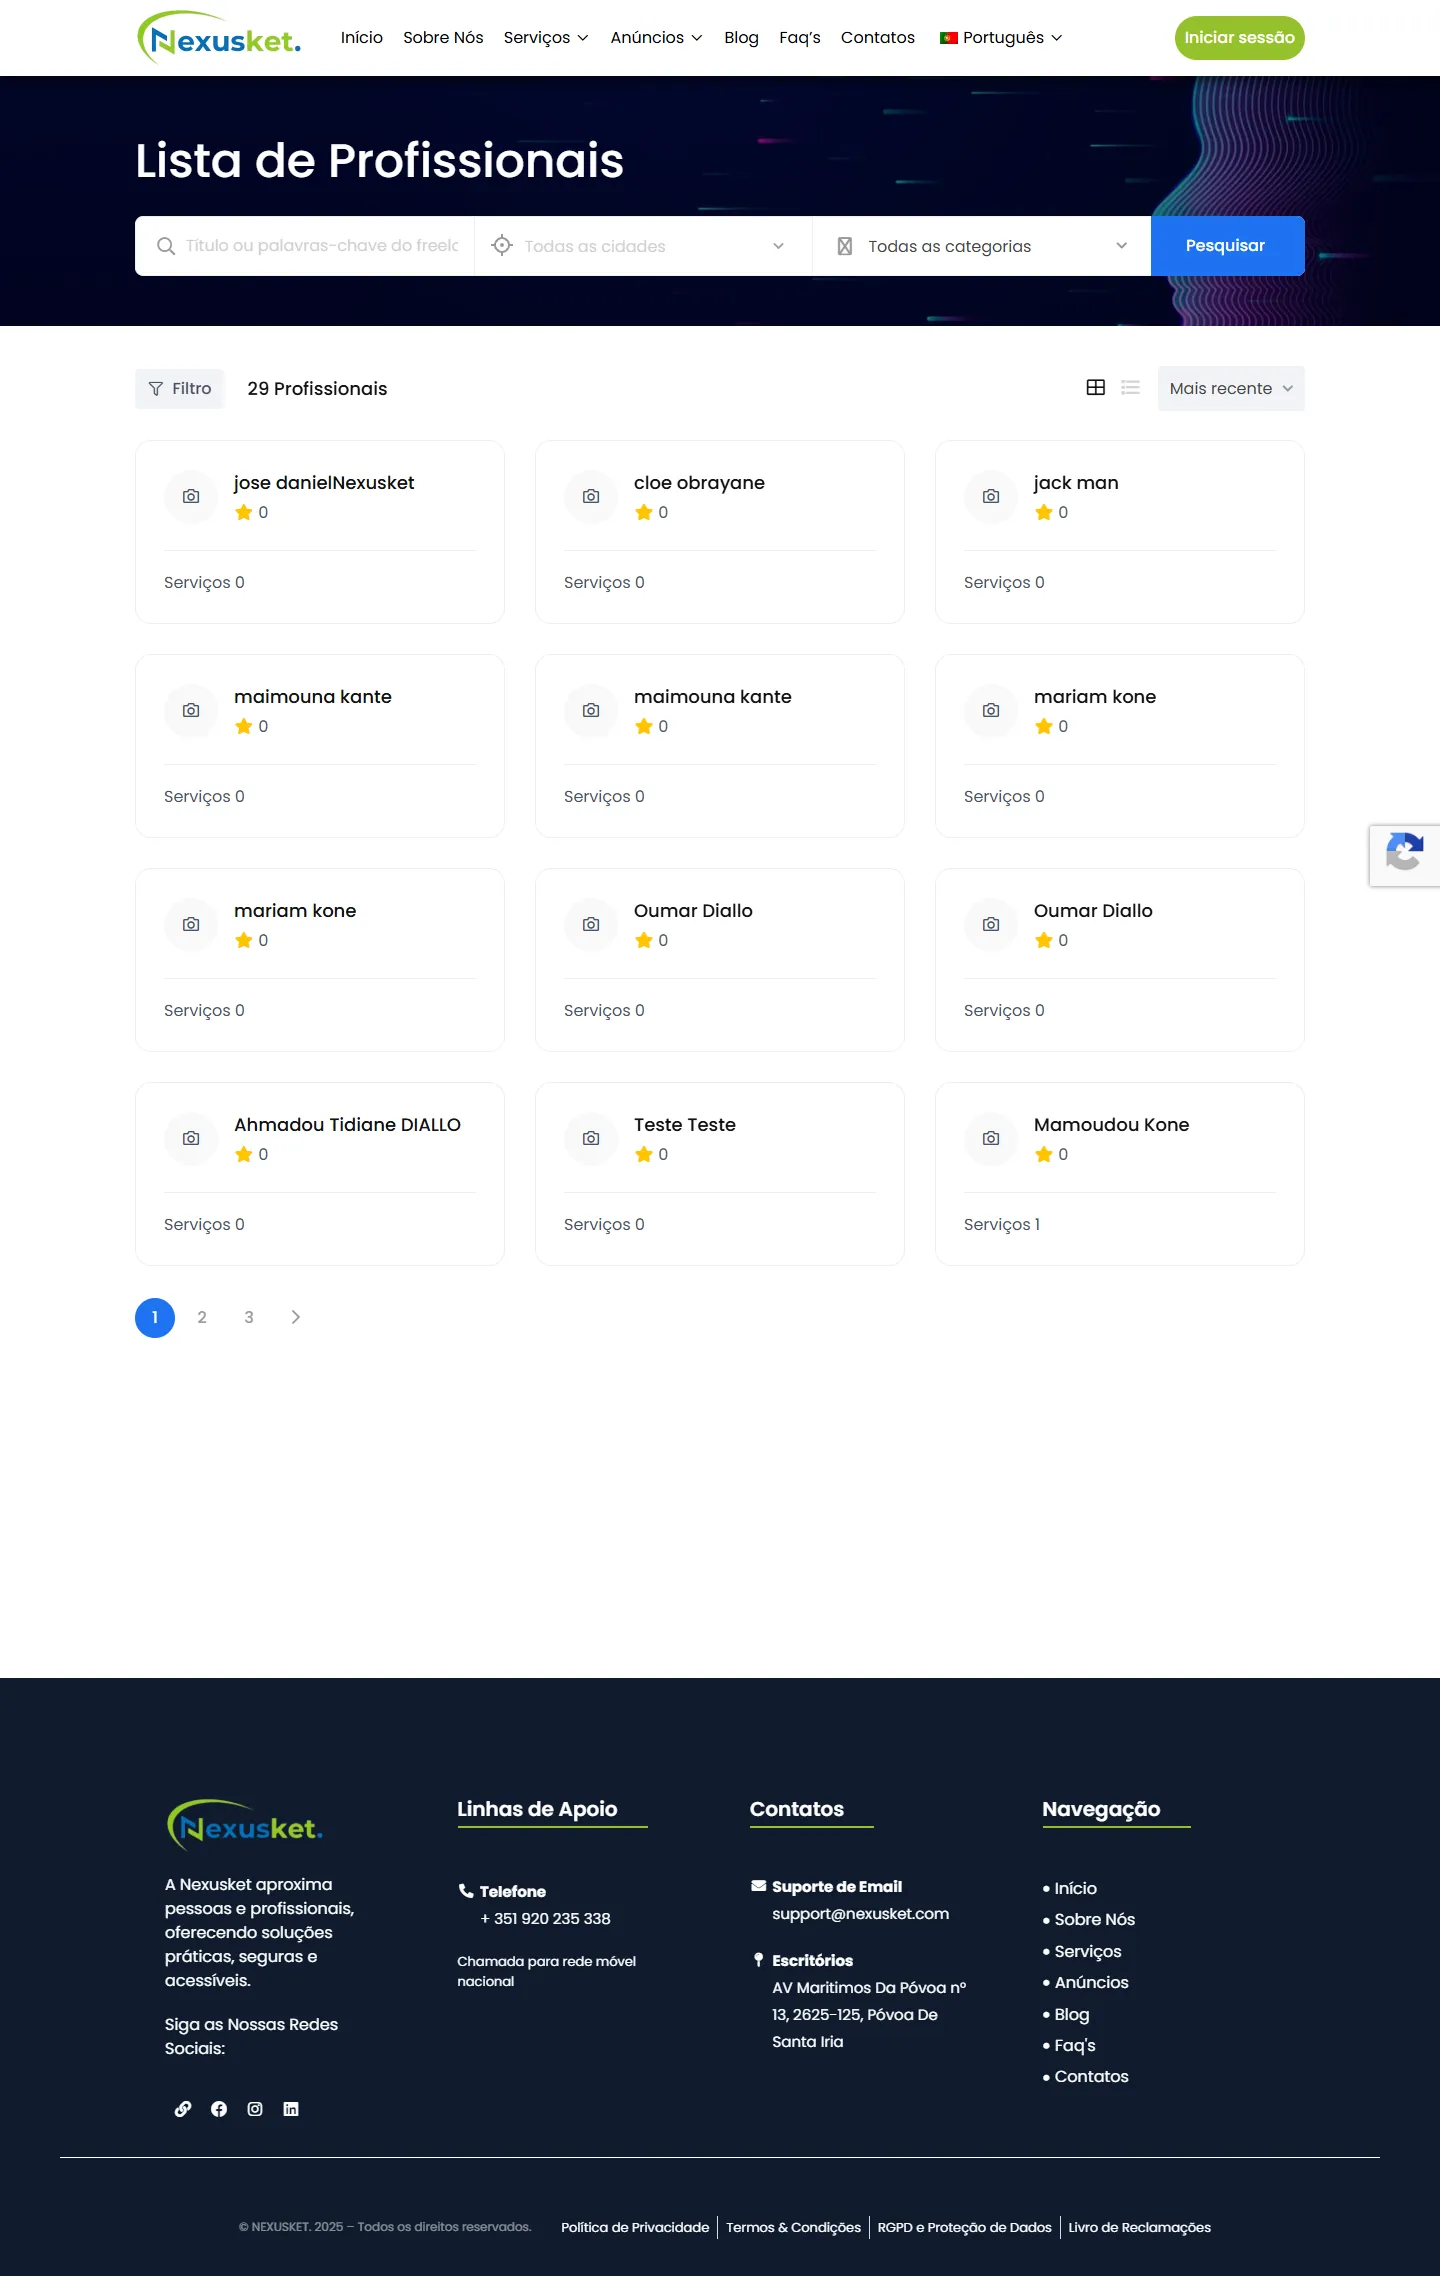Viewport: 1440px width, 2276px height.
Task: Switch to grid view layout
Action: (x=1095, y=388)
